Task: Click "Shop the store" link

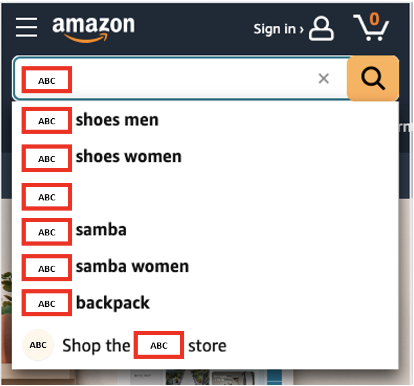Action: (x=144, y=345)
